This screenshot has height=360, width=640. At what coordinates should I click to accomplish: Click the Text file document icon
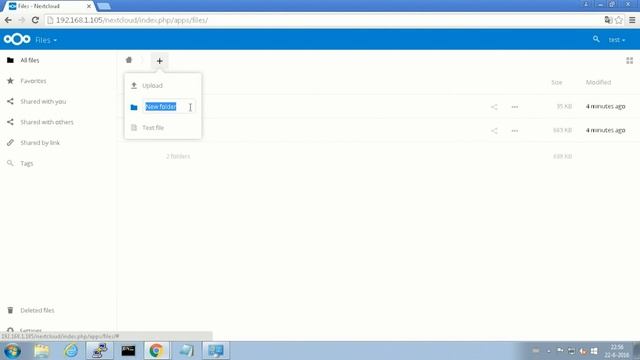[x=134, y=128]
